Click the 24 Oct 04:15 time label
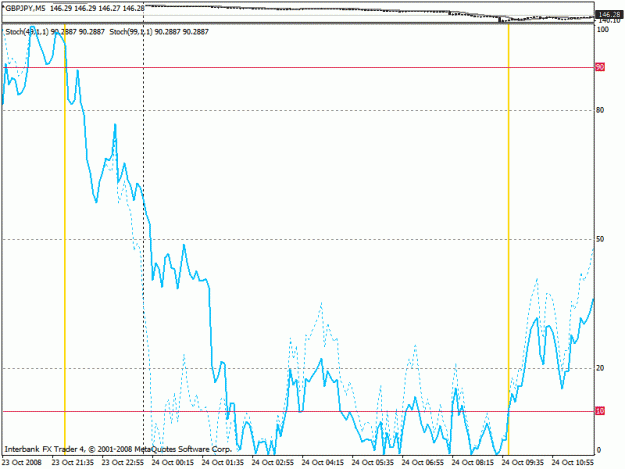The width and height of the screenshot is (625, 469). (x=322, y=462)
